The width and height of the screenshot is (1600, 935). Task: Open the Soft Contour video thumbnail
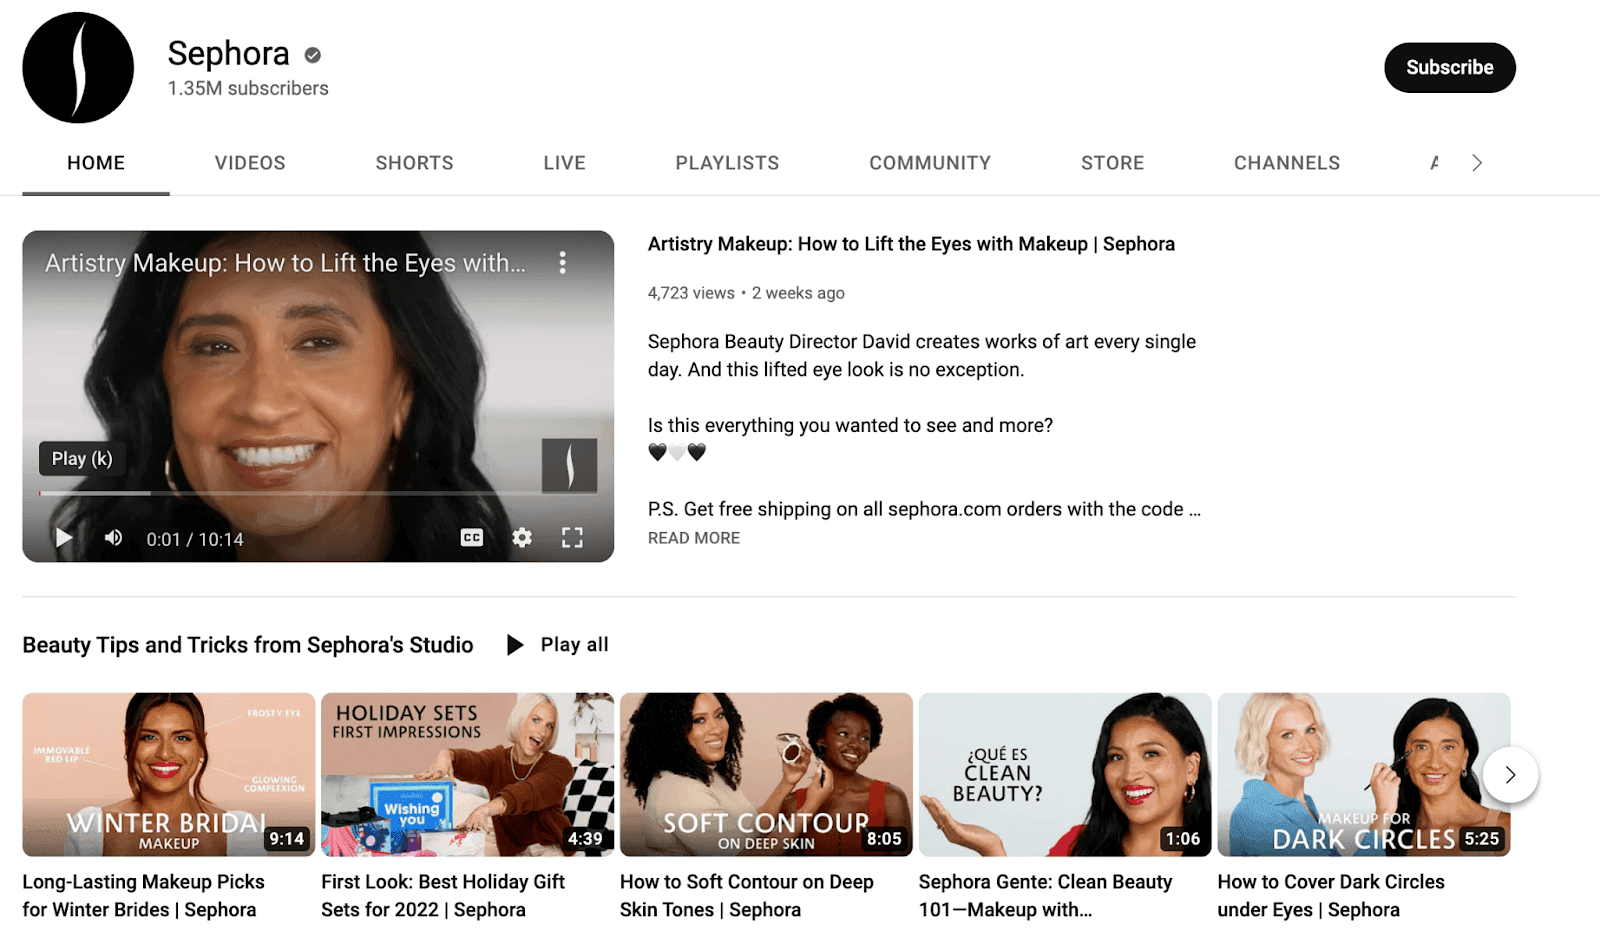pyautogui.click(x=766, y=774)
